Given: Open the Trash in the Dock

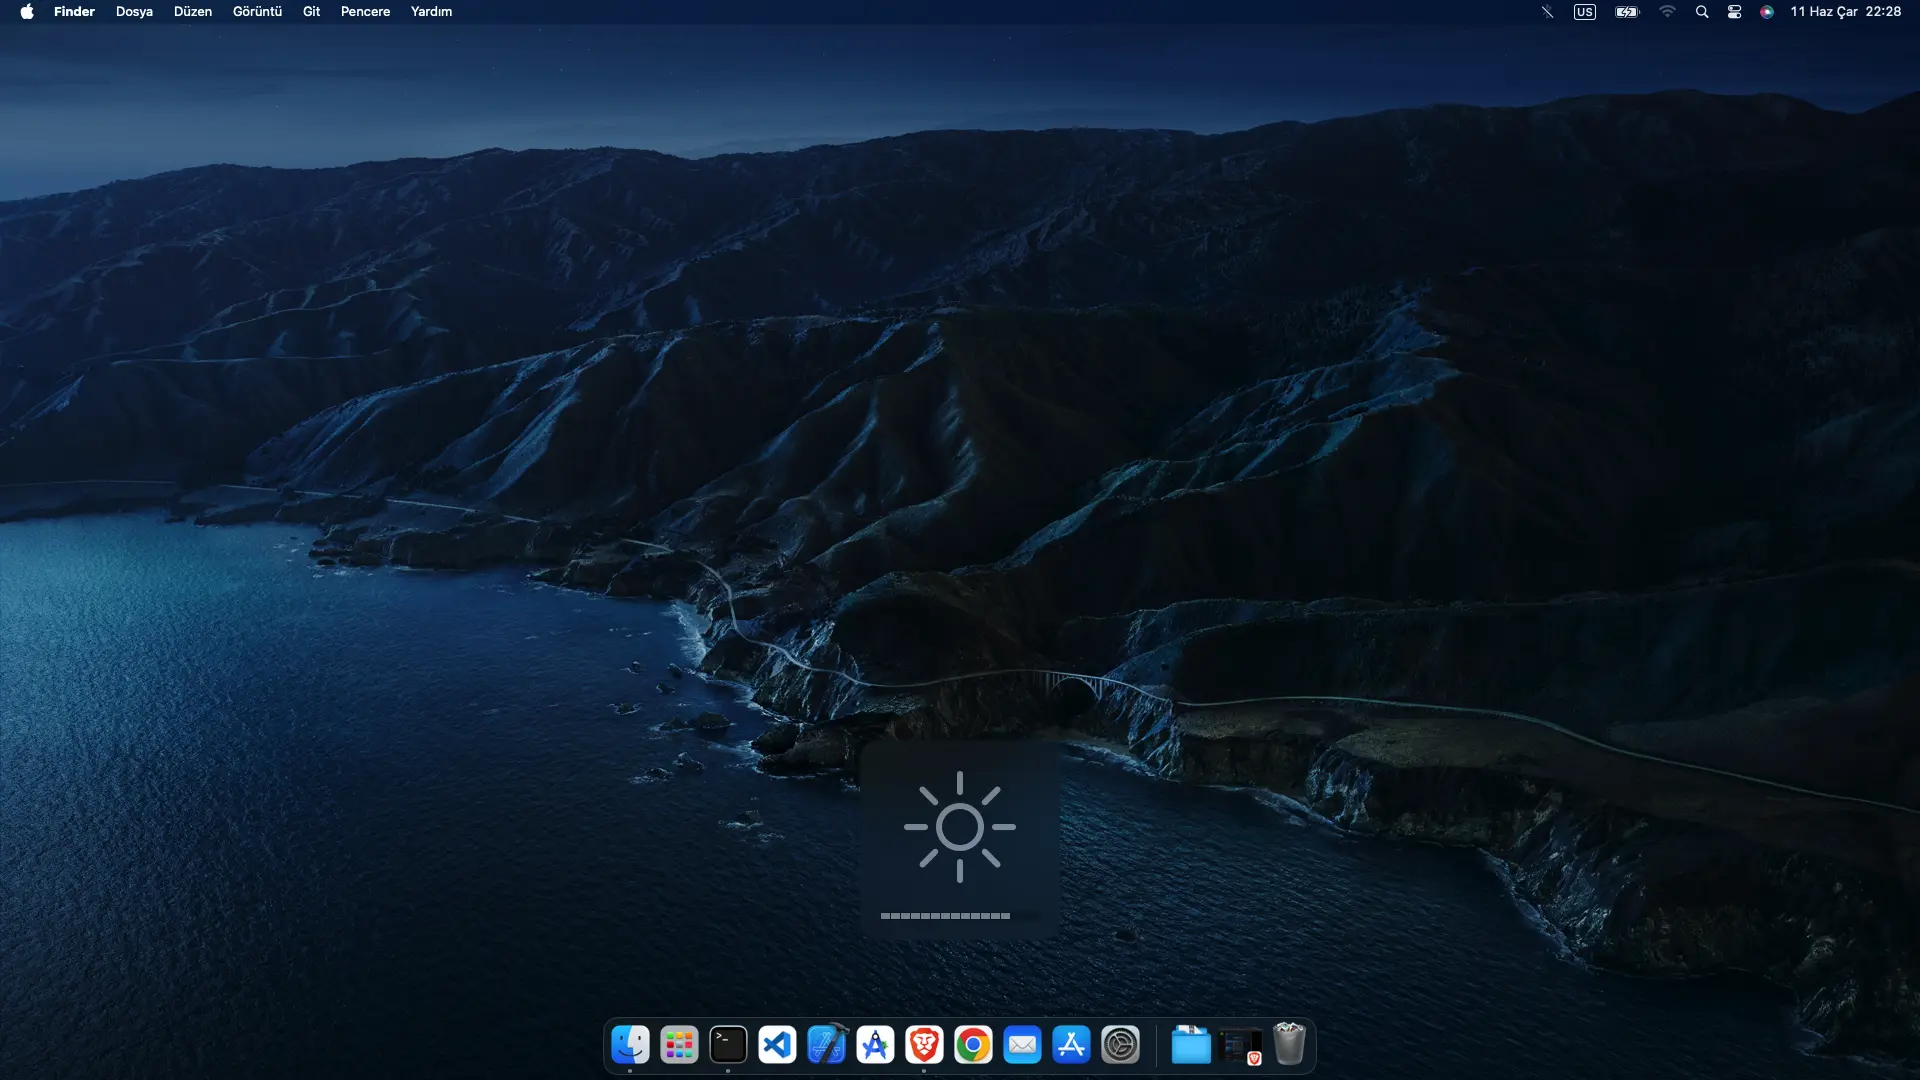Looking at the screenshot, I should tap(1289, 1044).
